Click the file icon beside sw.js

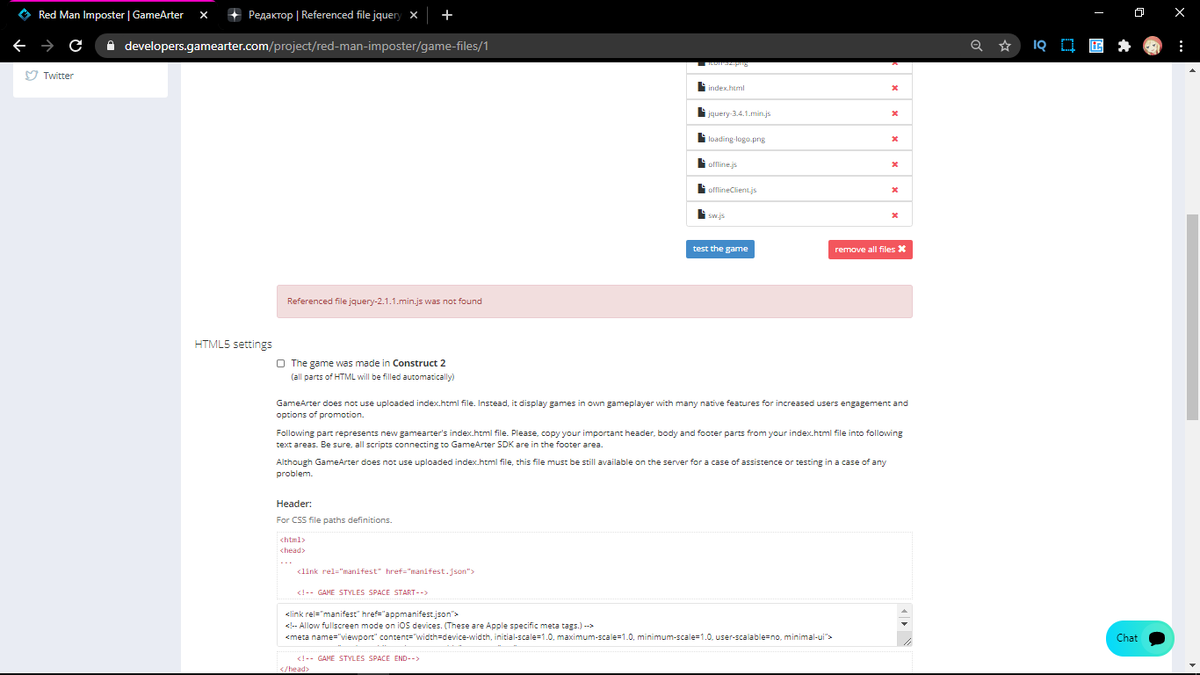pos(700,213)
